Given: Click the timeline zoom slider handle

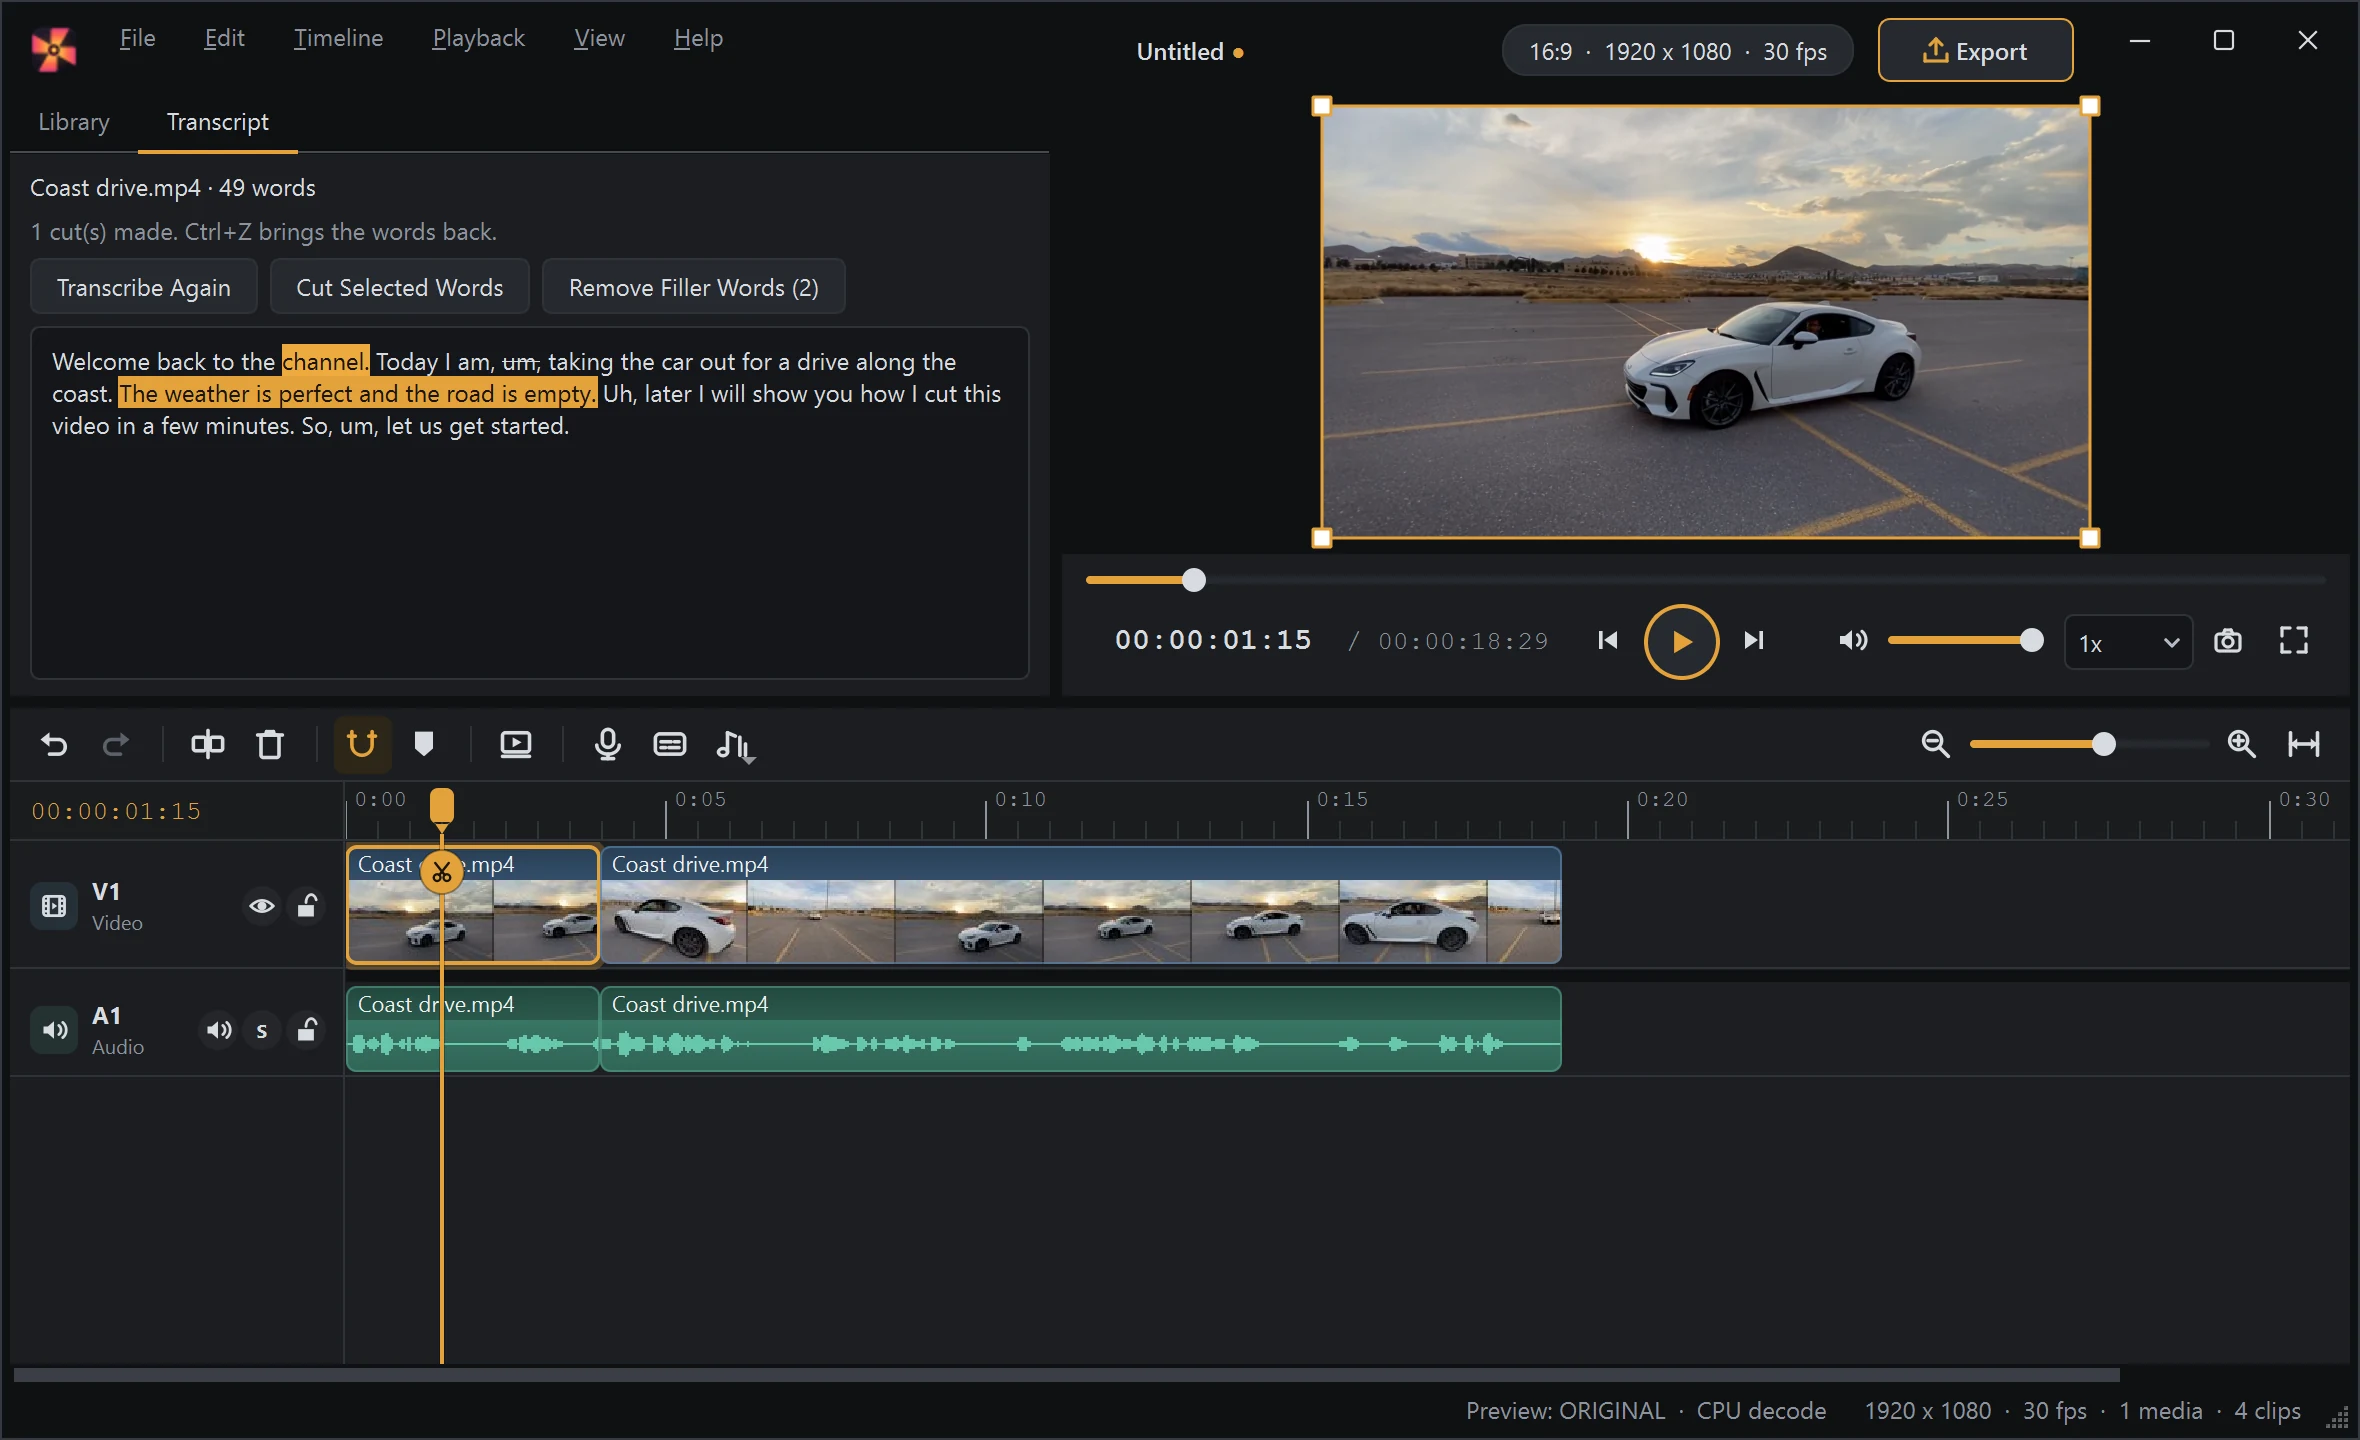Looking at the screenshot, I should (x=2103, y=744).
